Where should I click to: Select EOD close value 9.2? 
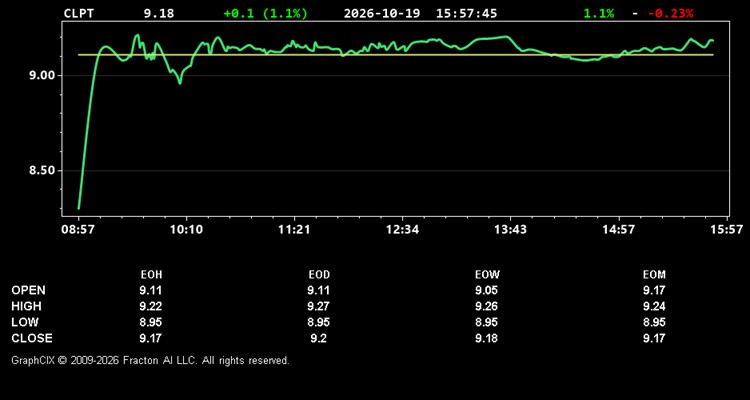tap(319, 338)
